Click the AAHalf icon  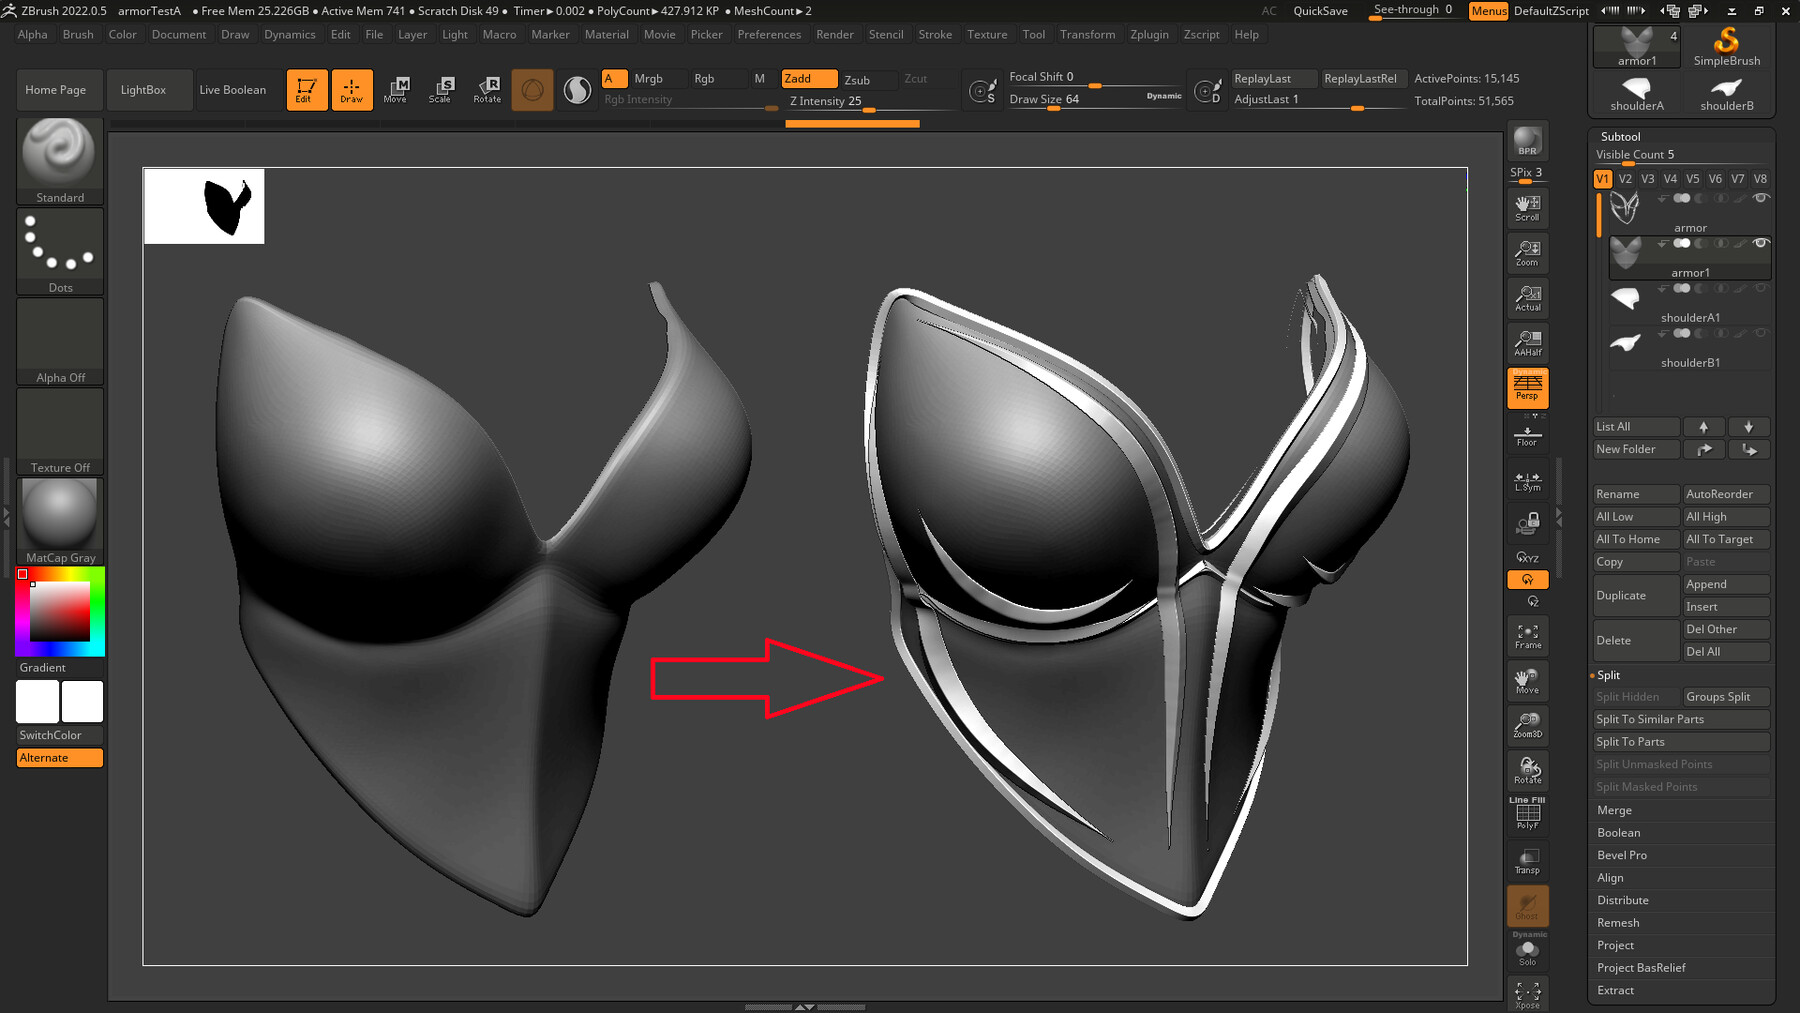click(1527, 342)
